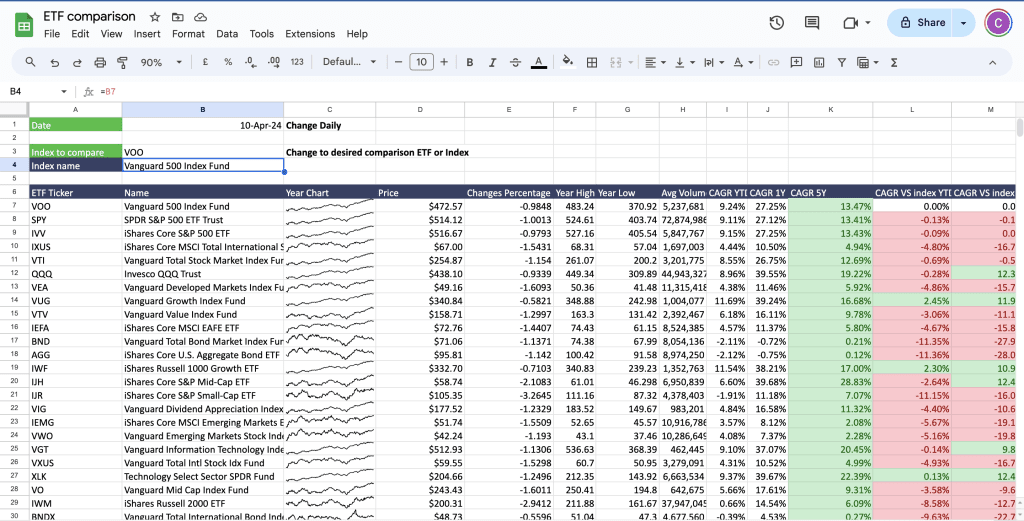Toggle strikethrough formatting
The image size is (1024, 521).
pyautogui.click(x=516, y=62)
